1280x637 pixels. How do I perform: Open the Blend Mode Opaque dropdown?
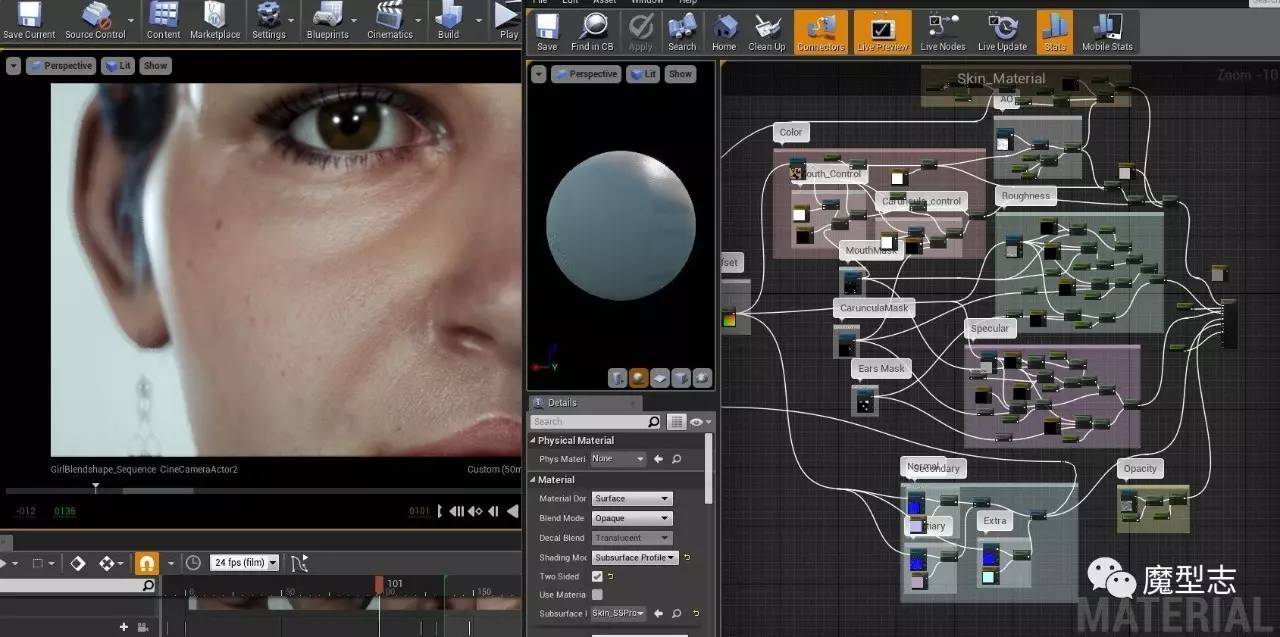point(631,518)
